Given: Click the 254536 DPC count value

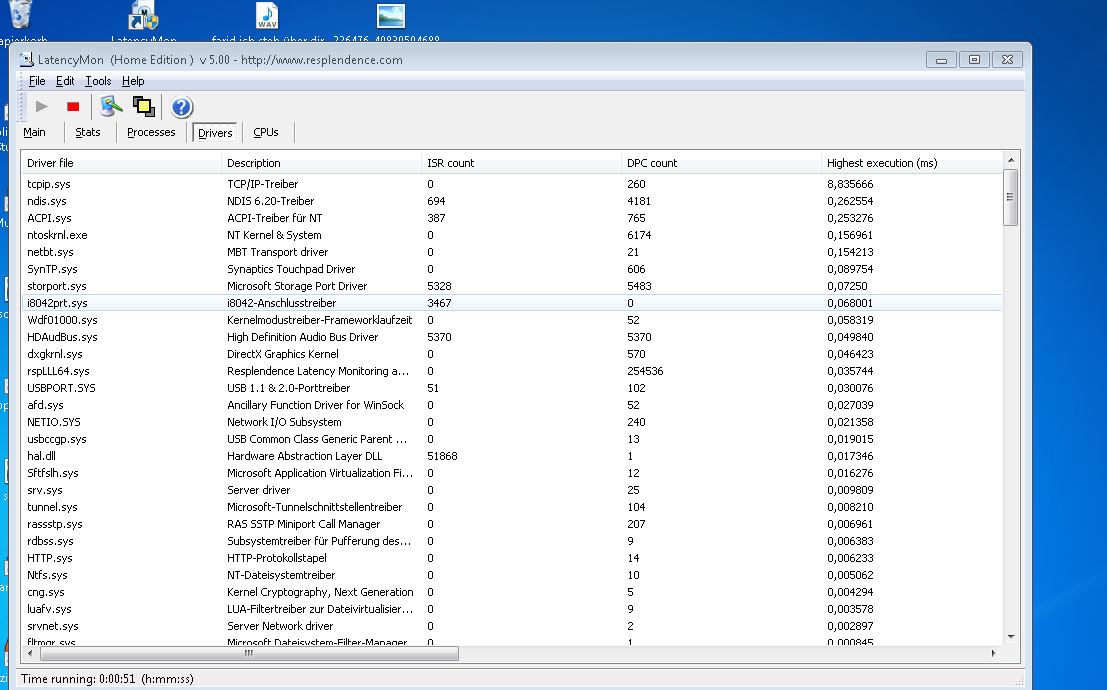Looking at the screenshot, I should 645,371.
